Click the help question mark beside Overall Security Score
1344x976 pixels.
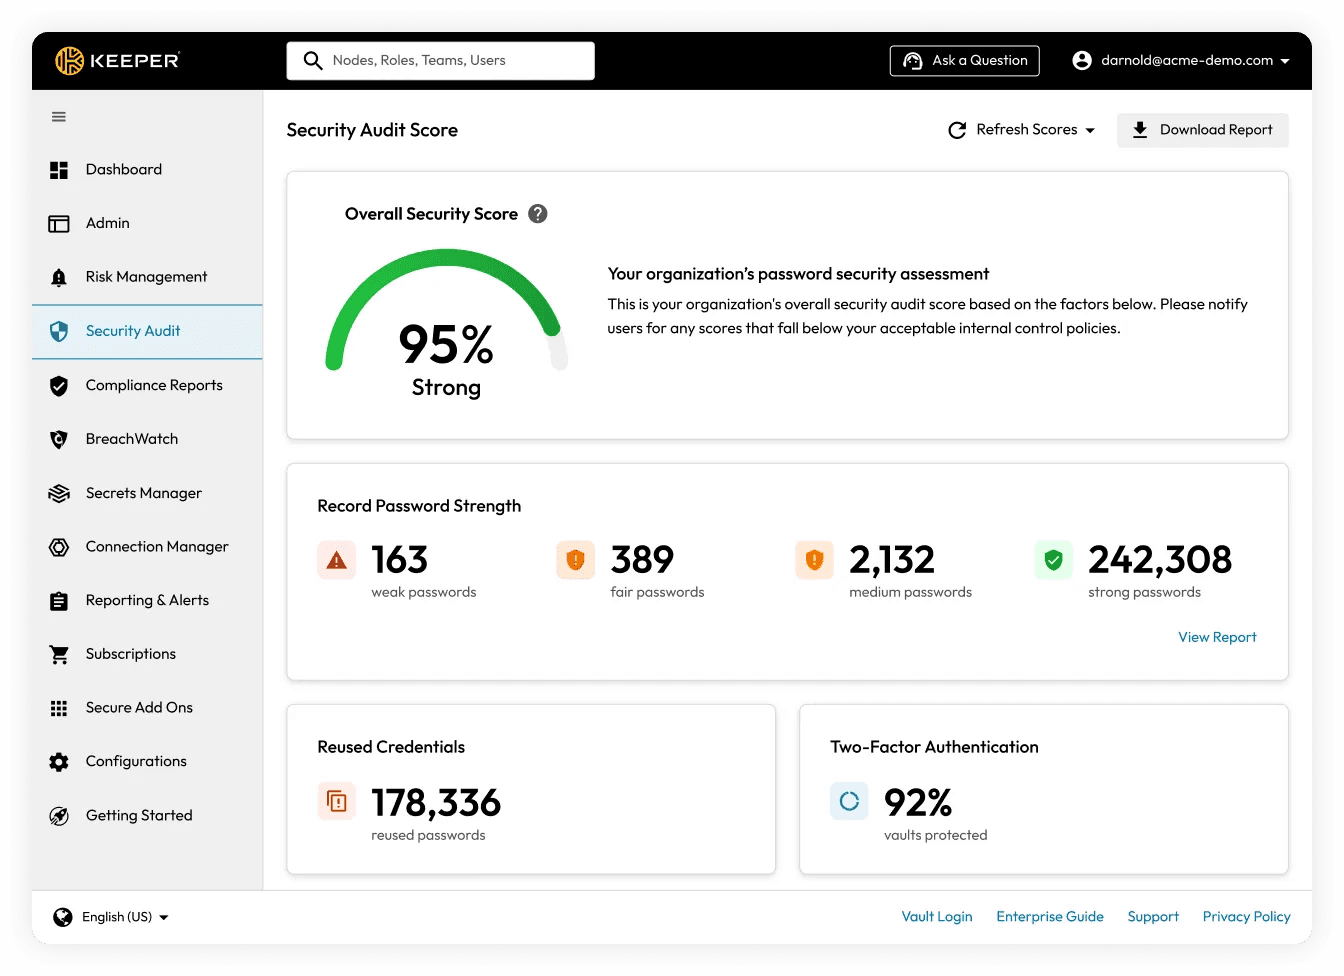[x=538, y=214]
